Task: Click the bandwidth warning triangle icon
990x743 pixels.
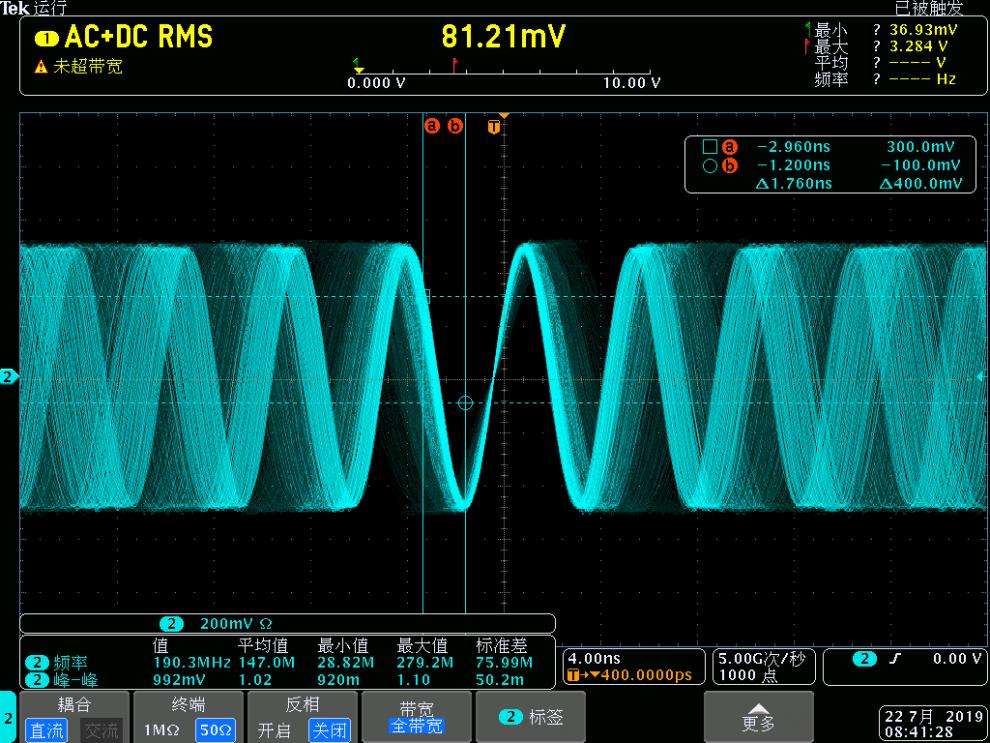Action: pos(41,68)
